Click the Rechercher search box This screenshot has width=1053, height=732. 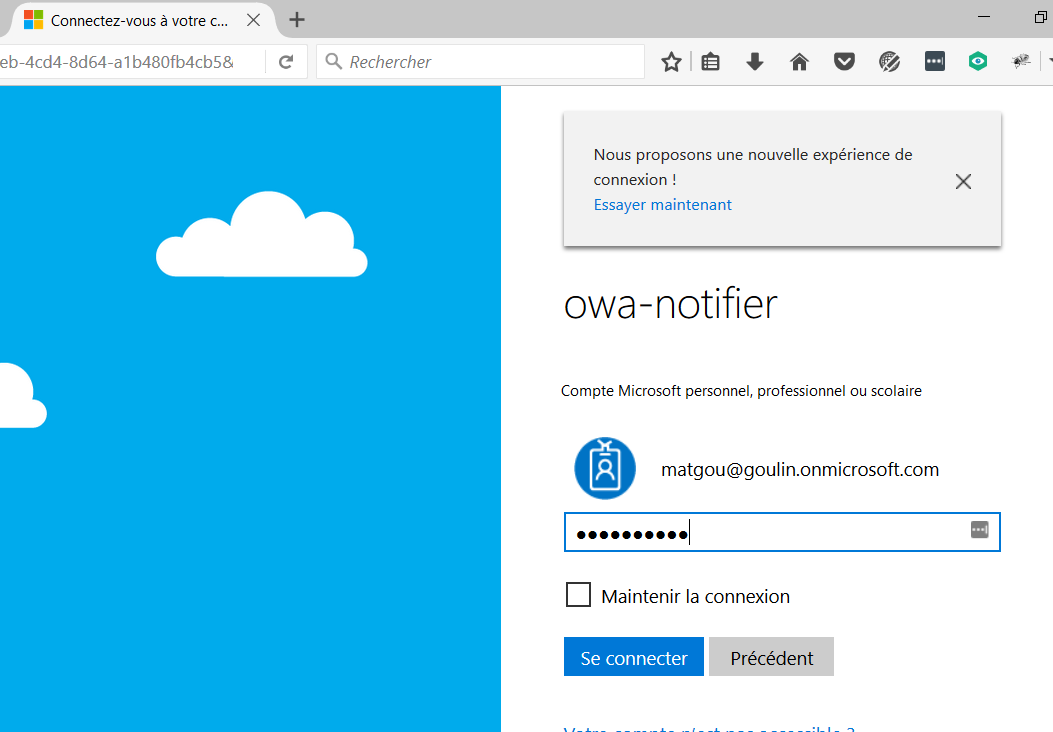pos(480,62)
